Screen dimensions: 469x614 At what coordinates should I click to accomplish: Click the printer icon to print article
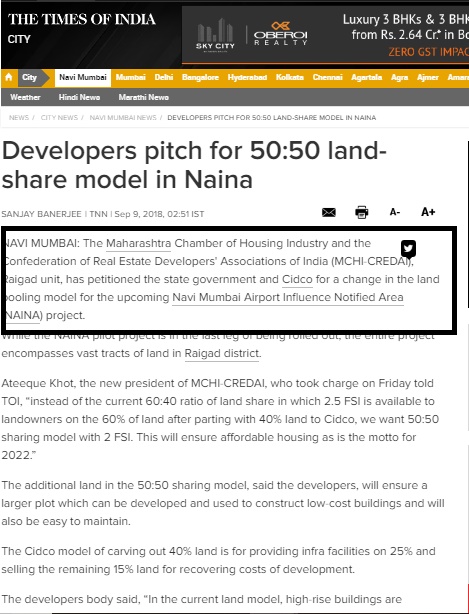361,212
